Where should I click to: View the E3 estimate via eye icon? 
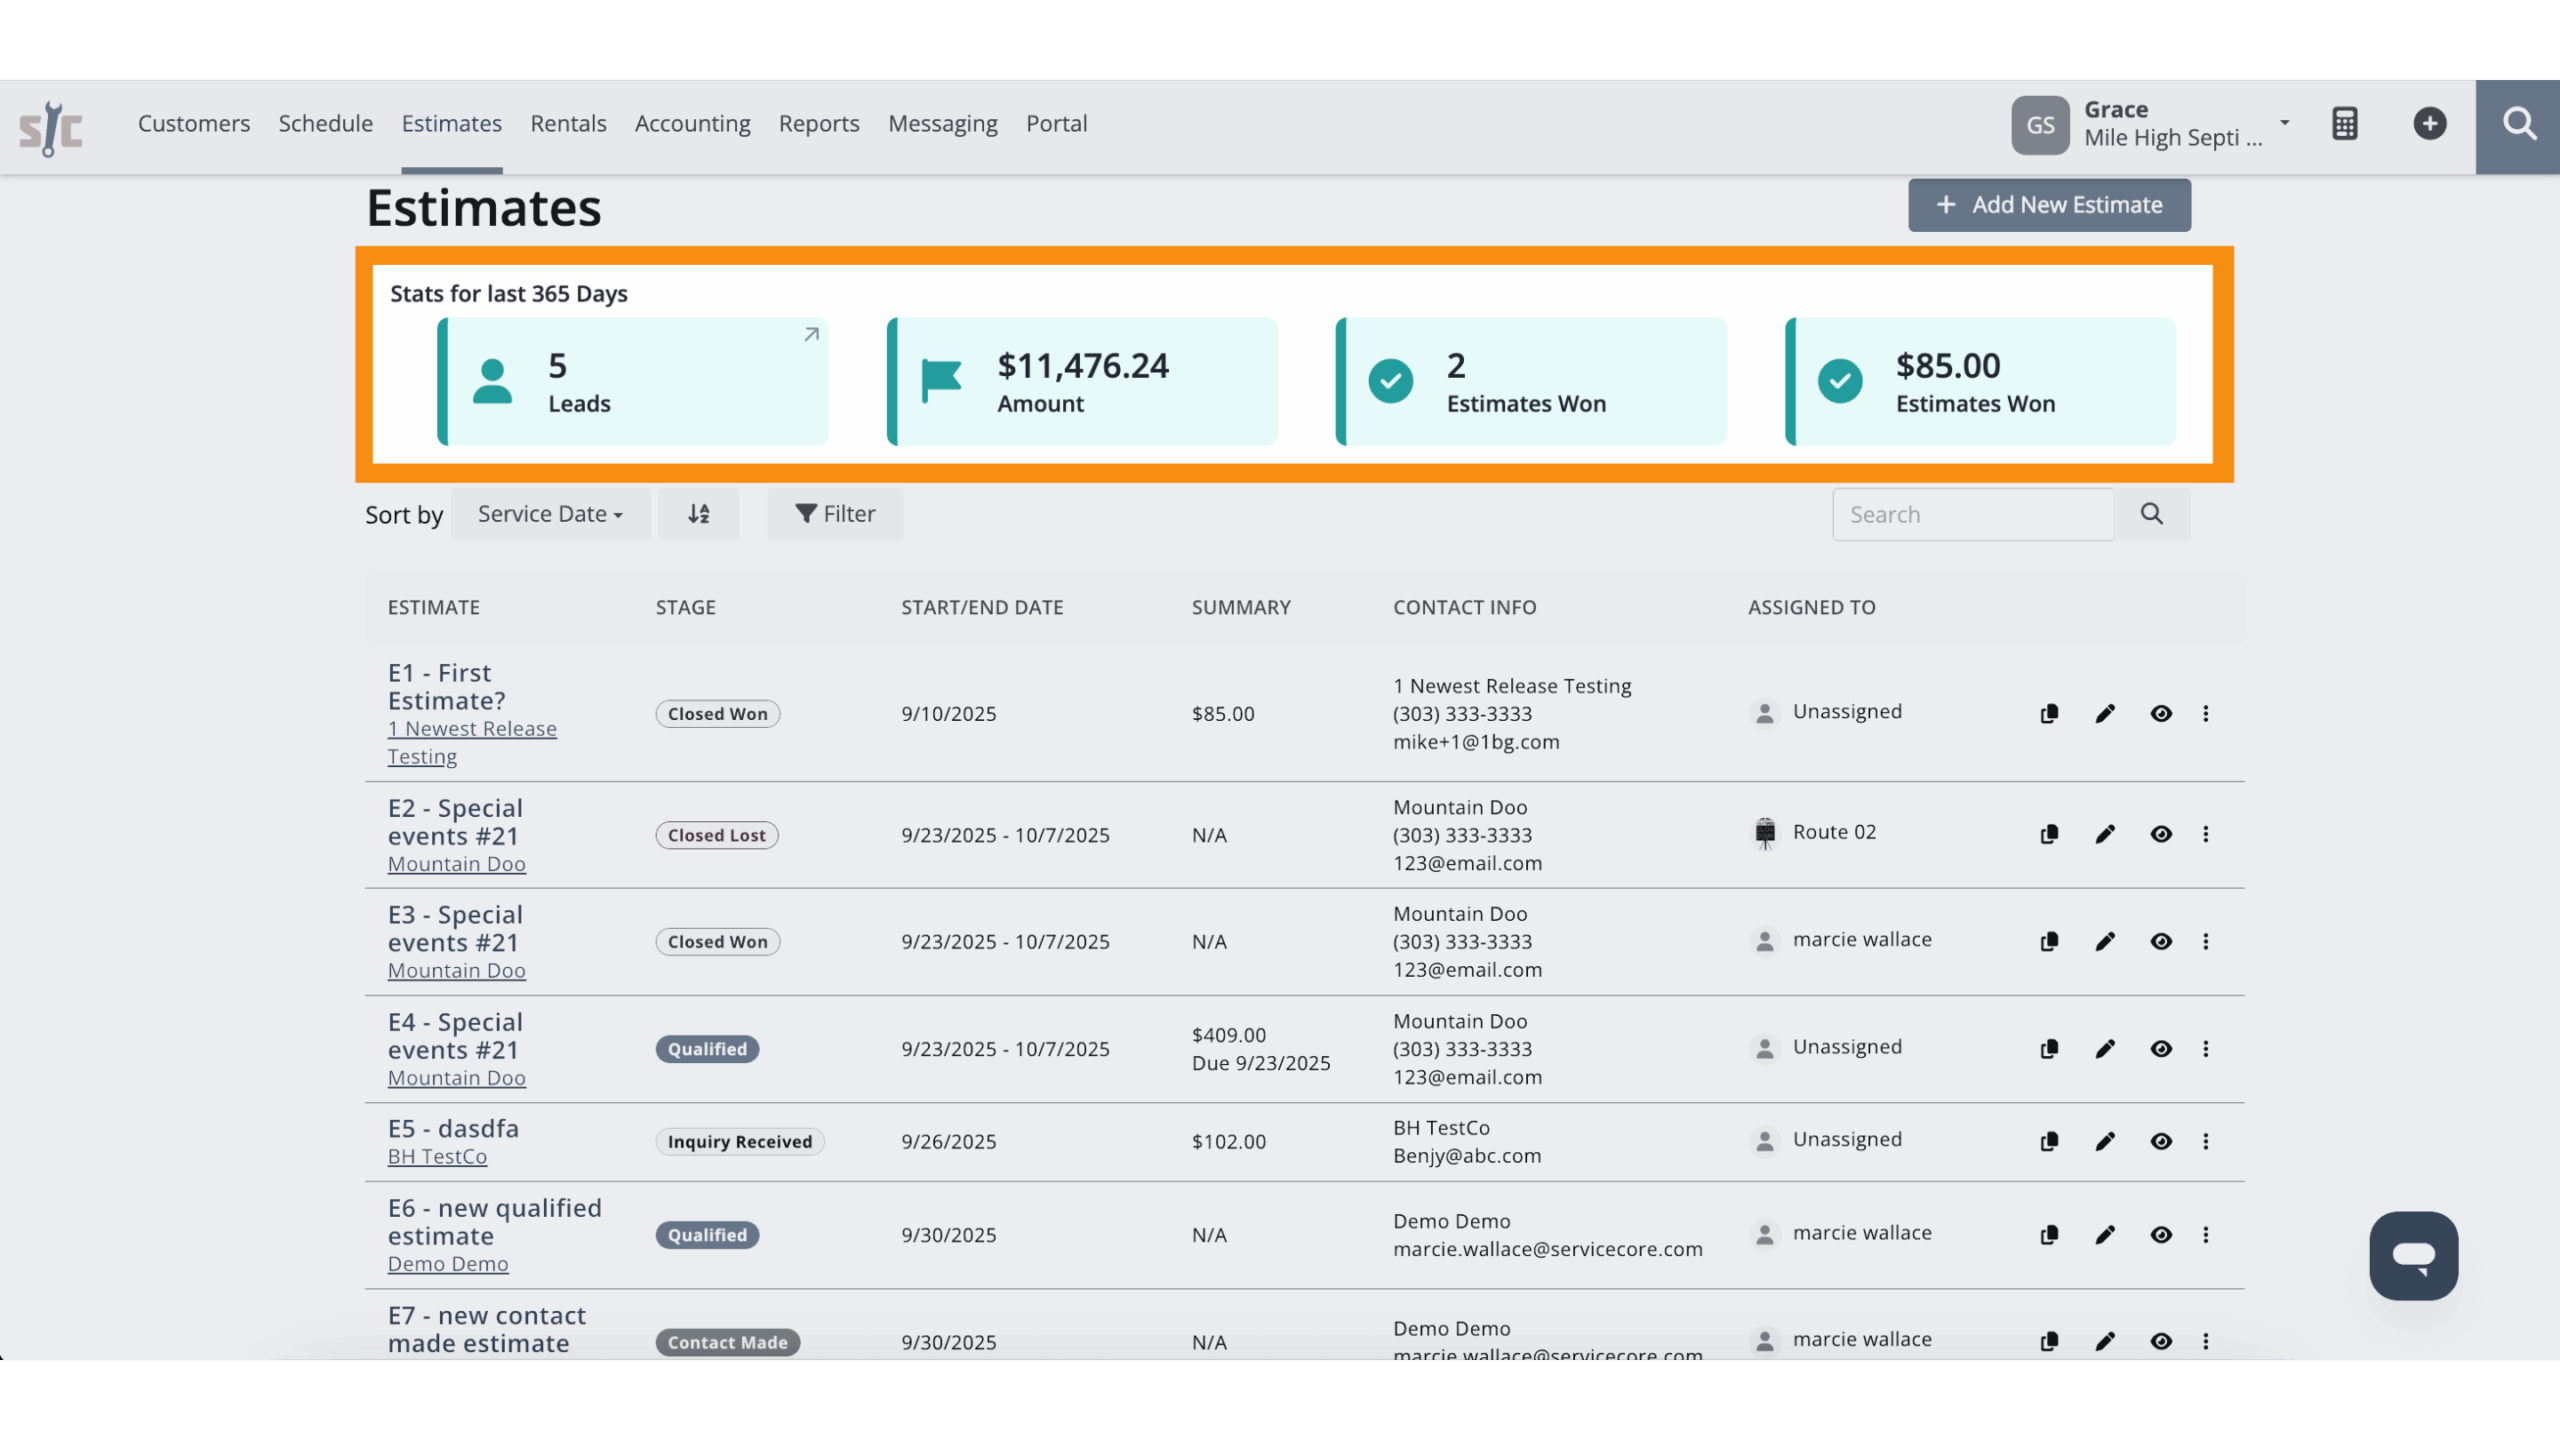(x=2161, y=942)
